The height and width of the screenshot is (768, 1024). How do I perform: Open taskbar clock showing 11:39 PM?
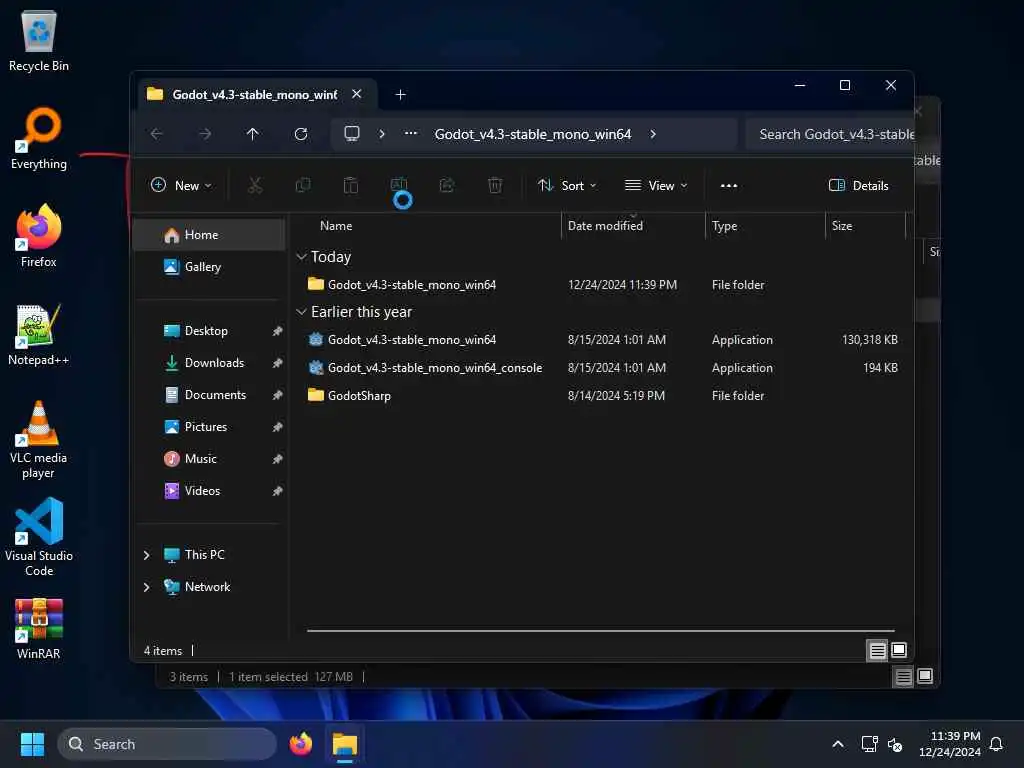[950, 744]
